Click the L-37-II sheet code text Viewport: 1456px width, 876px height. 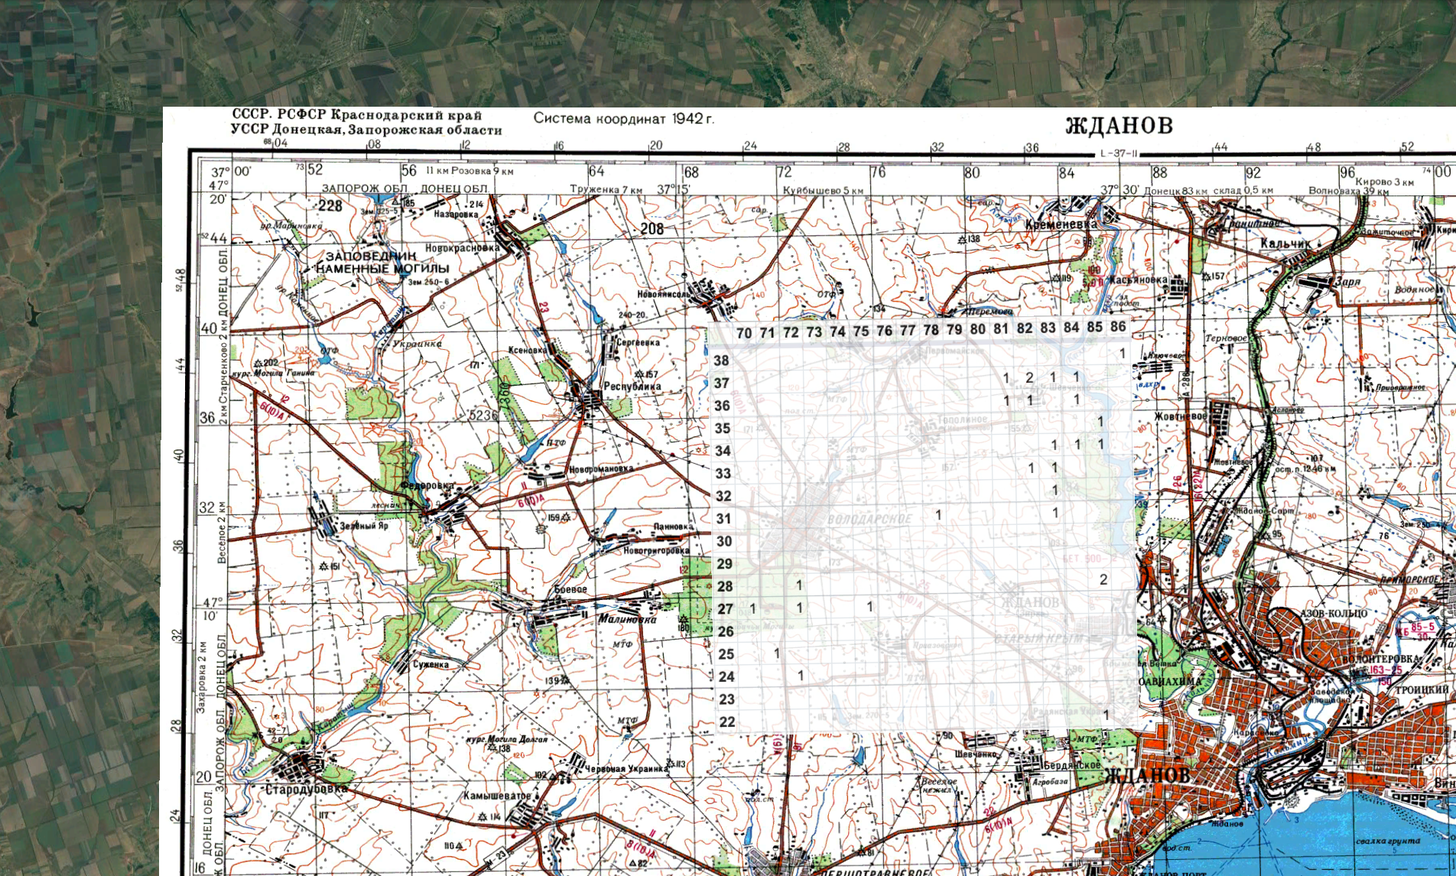click(x=1121, y=155)
